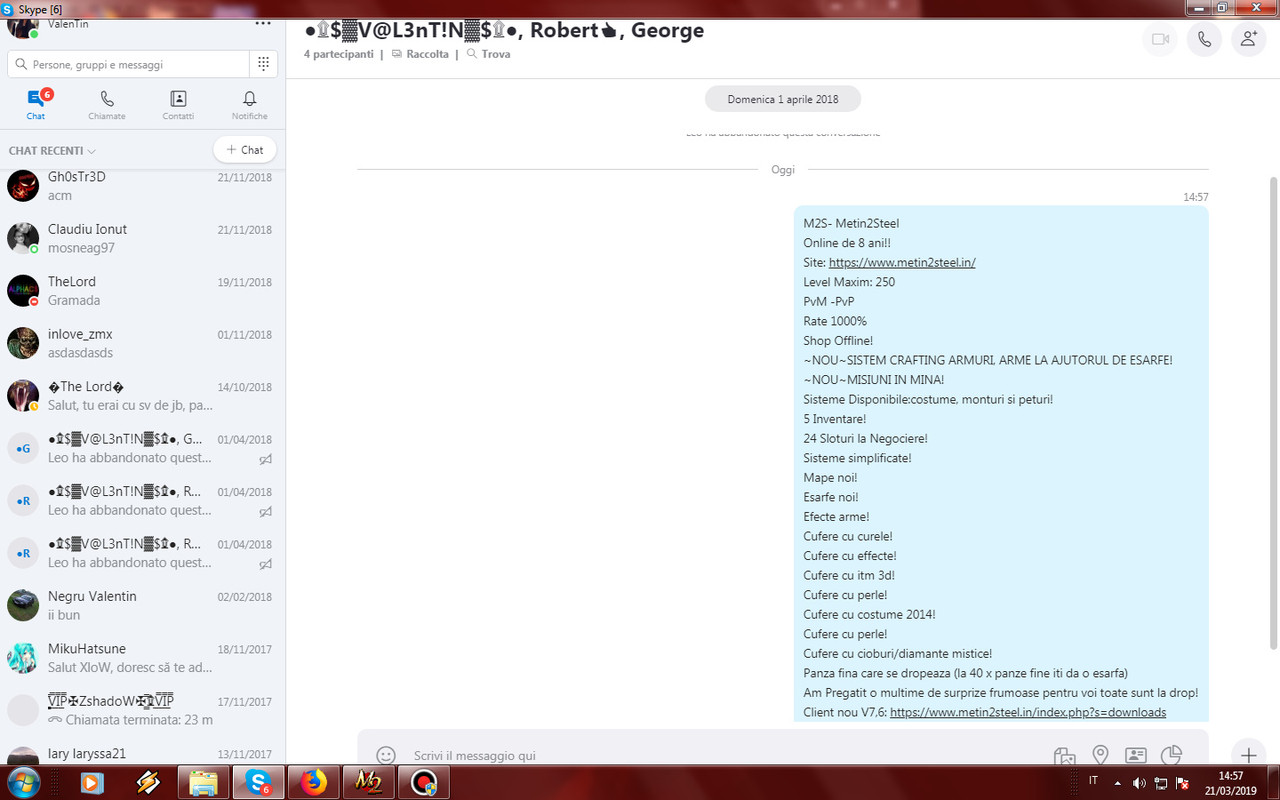Expand the CHAT RECENTI filter dropdown
Viewport: 1280px width, 800px height.
point(52,151)
